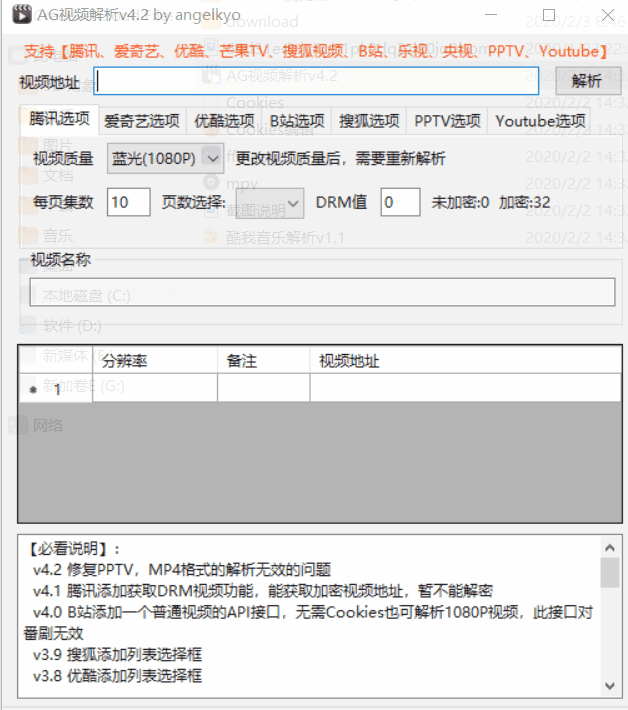The image size is (628, 710).
Task: Click the DRM值 input field
Action: 400,202
